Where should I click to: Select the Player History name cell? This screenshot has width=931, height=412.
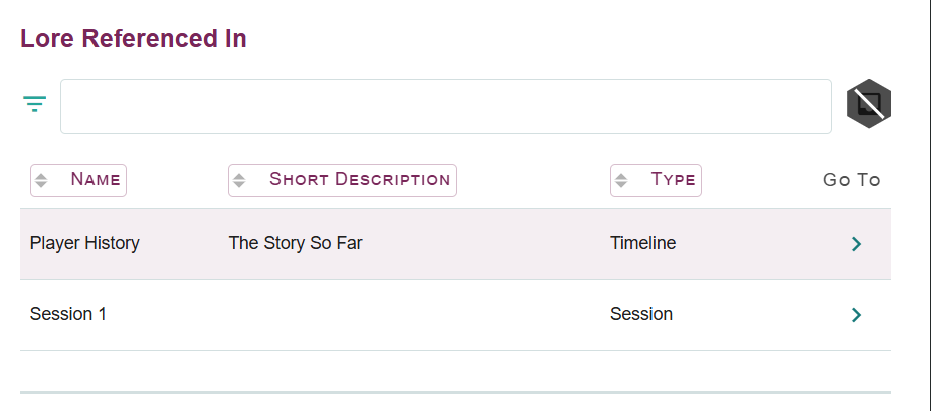(85, 243)
